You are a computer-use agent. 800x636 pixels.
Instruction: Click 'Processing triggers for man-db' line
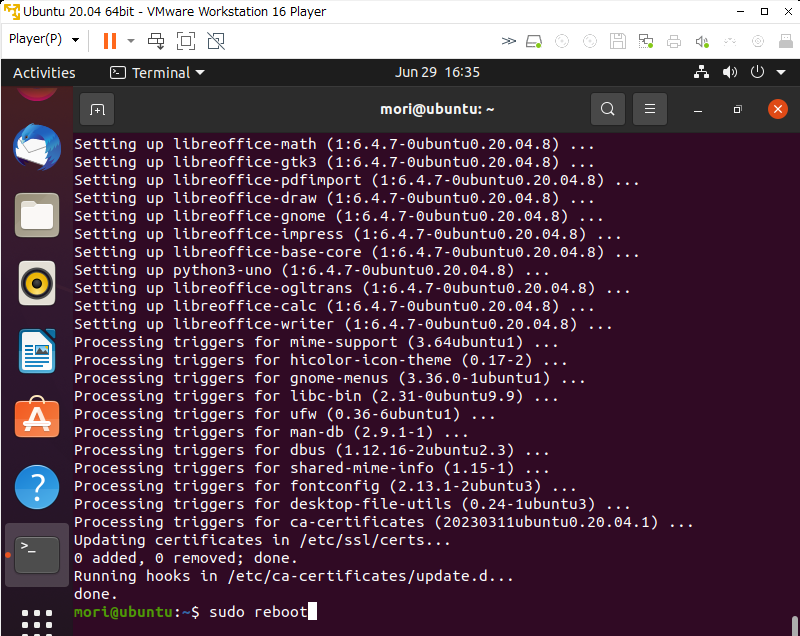271,433
